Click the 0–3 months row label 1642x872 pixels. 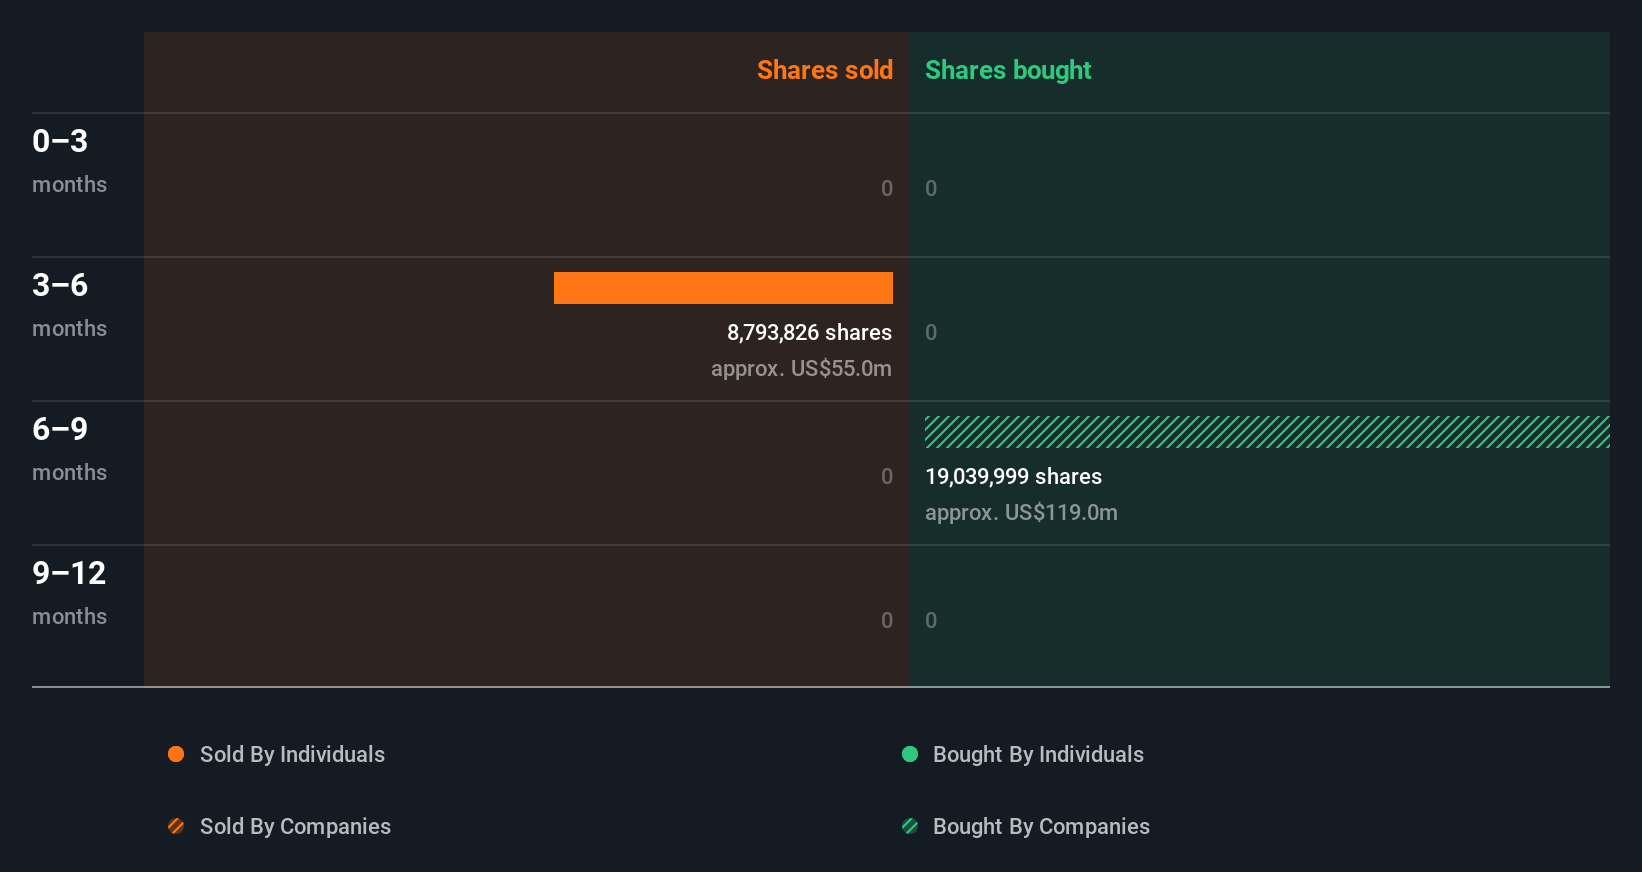pos(69,161)
